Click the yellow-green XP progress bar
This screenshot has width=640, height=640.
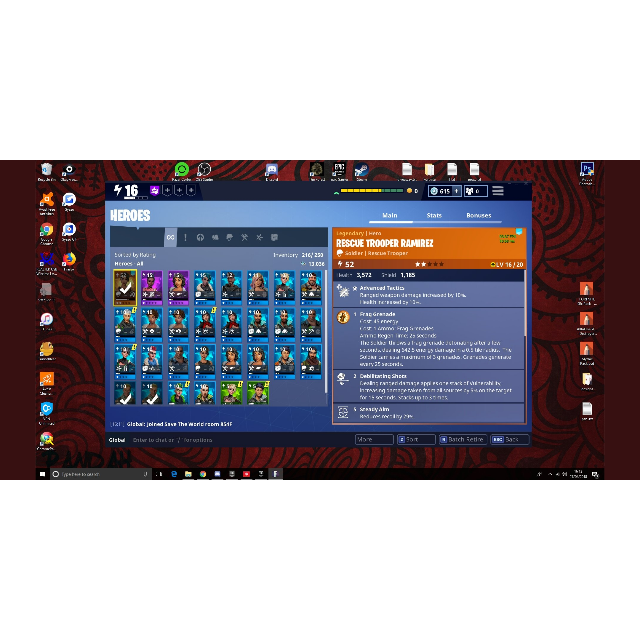pyautogui.click(x=372, y=191)
